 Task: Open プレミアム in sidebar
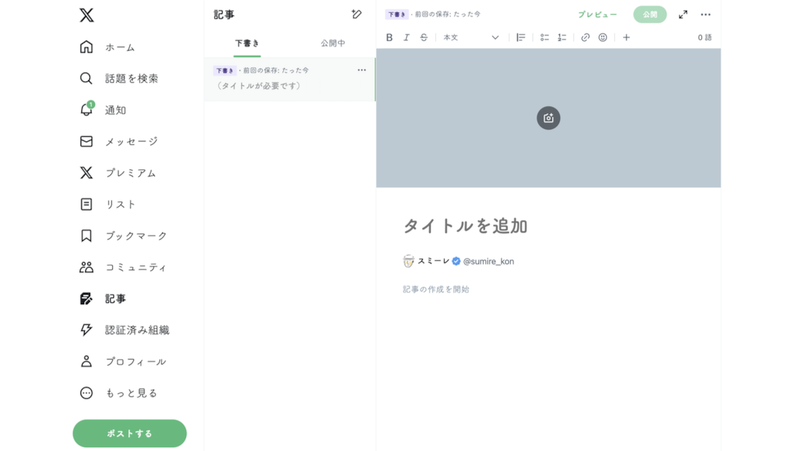point(118,173)
